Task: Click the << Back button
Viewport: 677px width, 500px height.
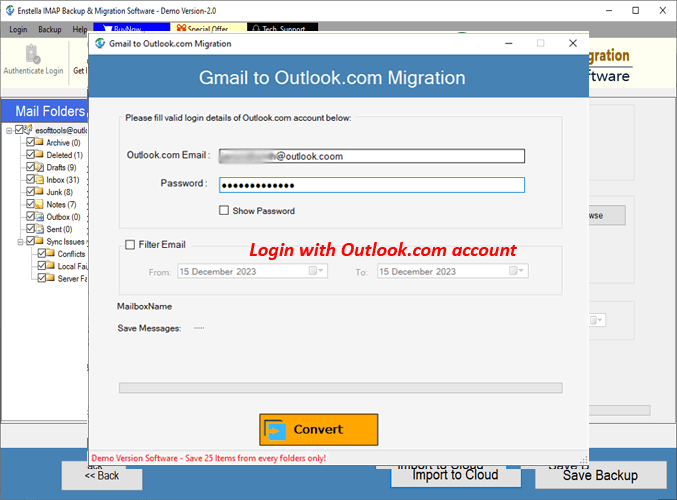Action: pos(101,475)
